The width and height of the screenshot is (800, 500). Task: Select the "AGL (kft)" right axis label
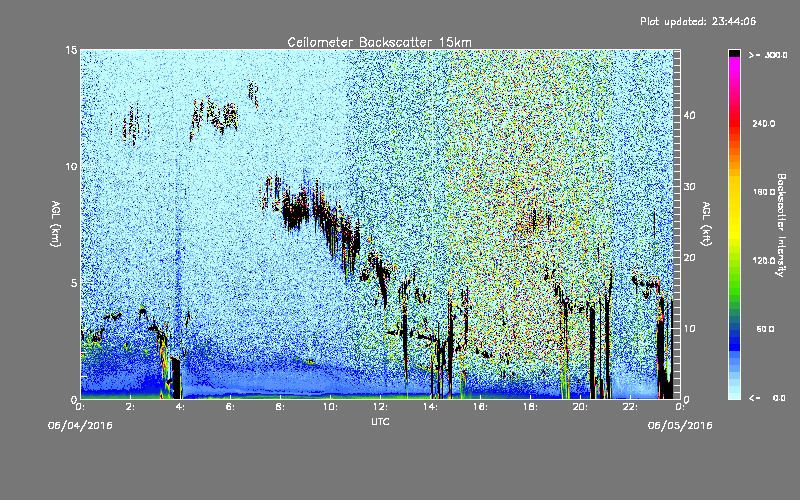(706, 223)
